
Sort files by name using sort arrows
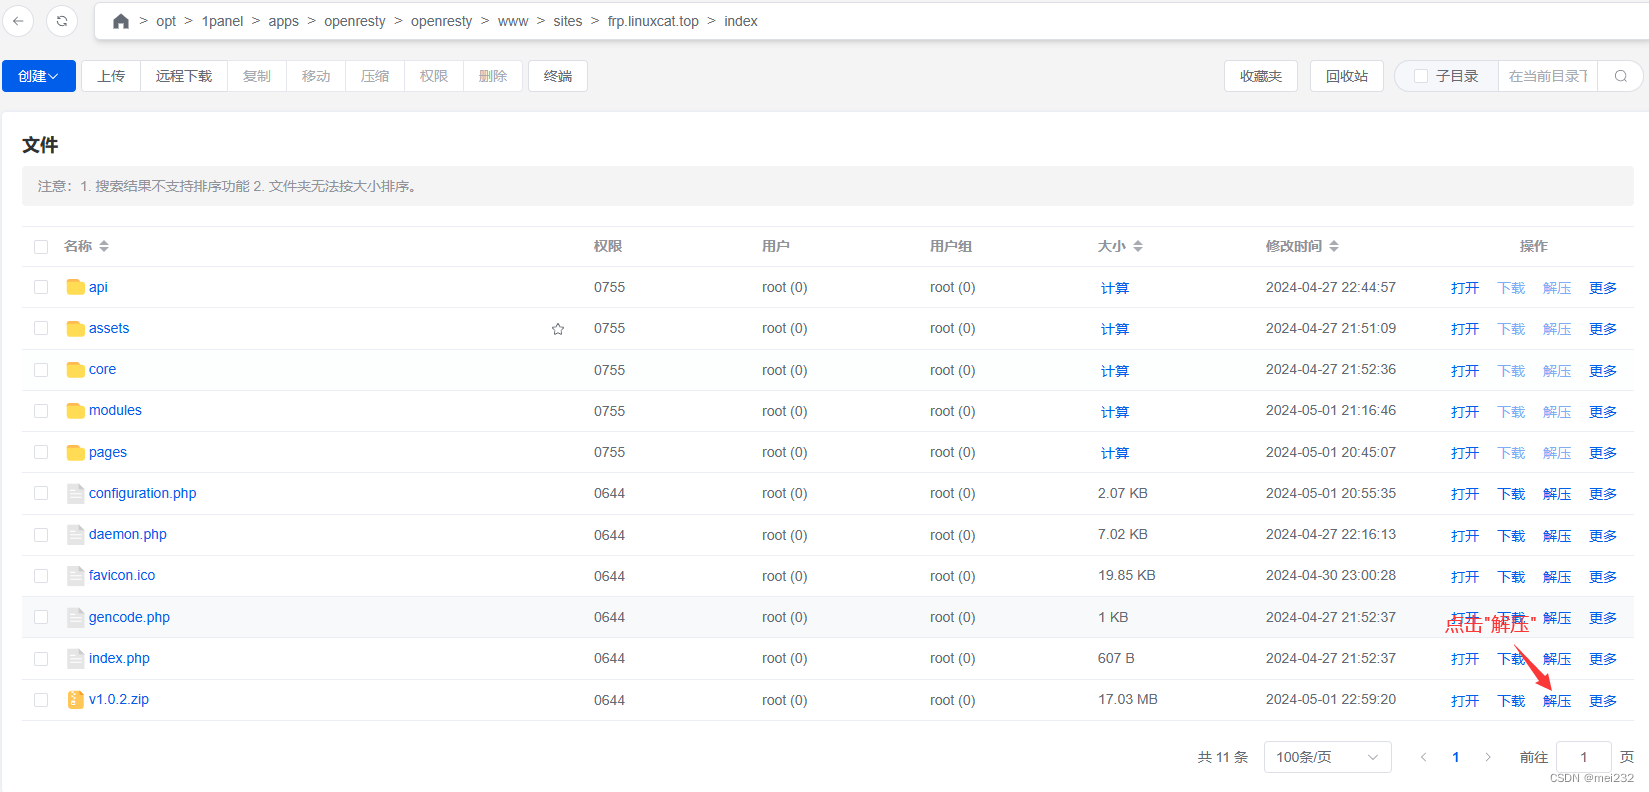tap(104, 246)
